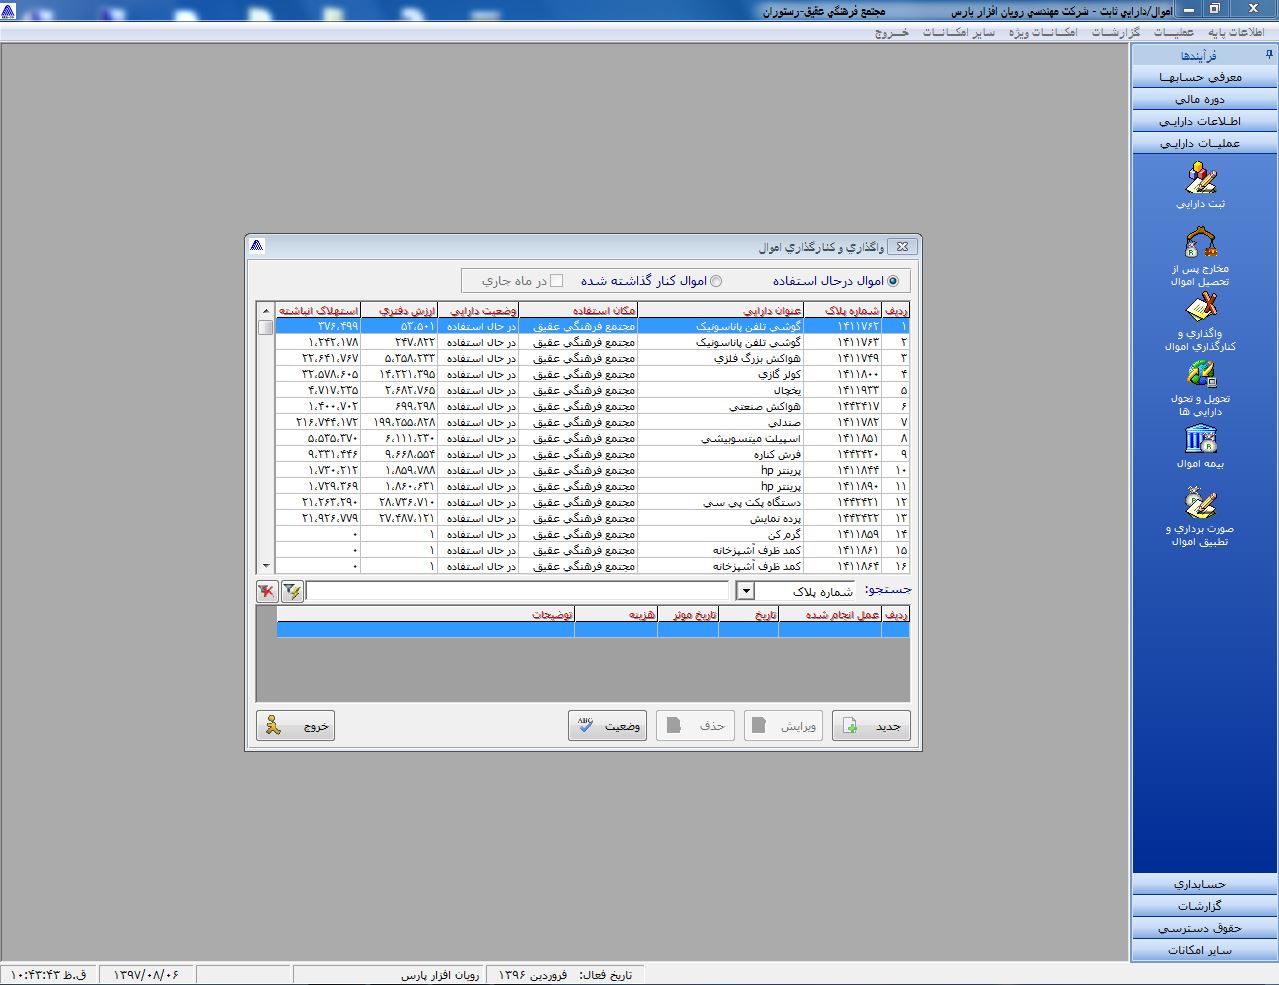Click the dialog's خروج (exit) button
This screenshot has width=1279, height=985.
tap(295, 726)
